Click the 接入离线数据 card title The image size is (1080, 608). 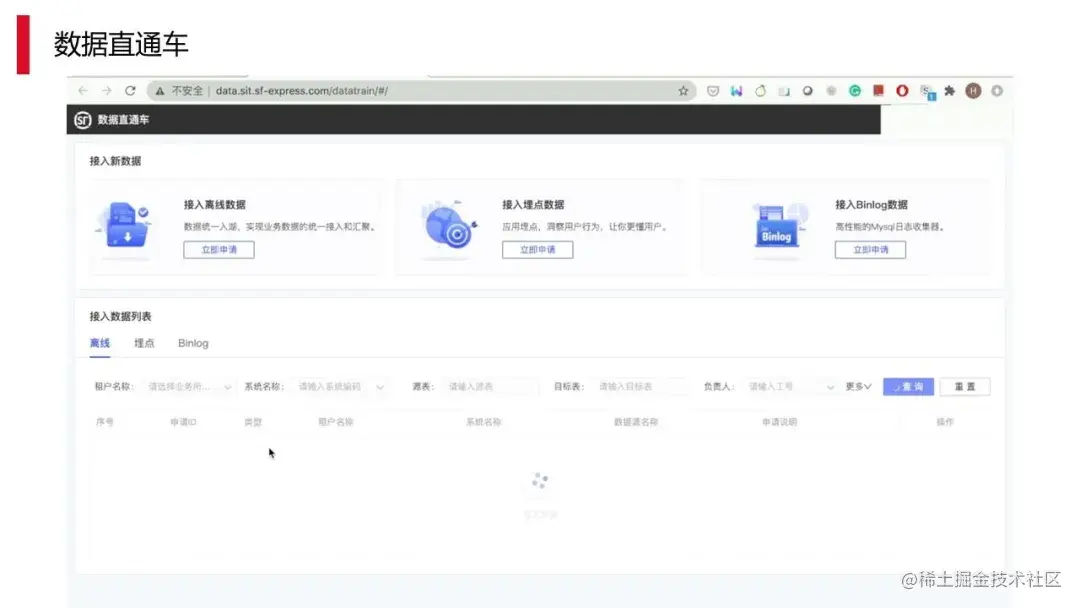tap(215, 205)
